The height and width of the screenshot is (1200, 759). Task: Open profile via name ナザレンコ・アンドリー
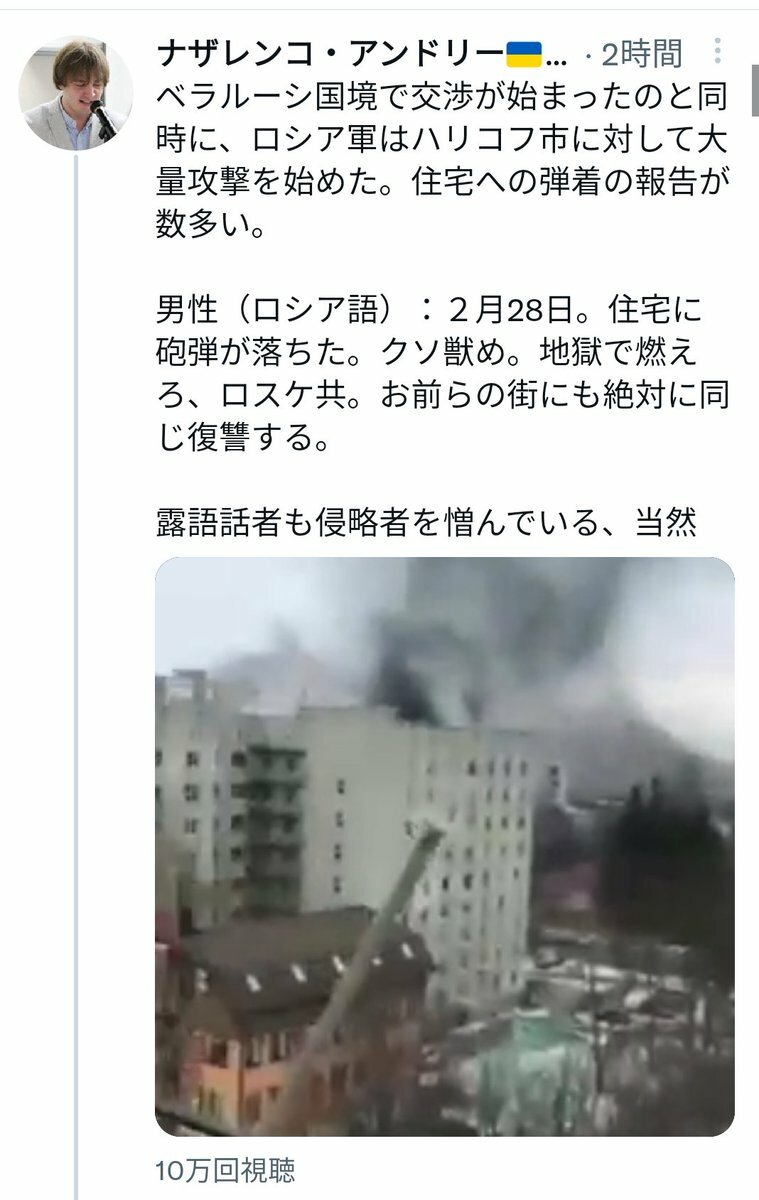[330, 53]
